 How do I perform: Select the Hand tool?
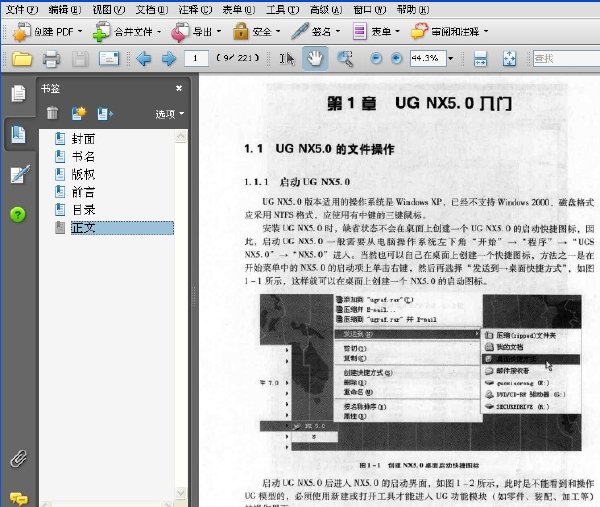coord(315,59)
